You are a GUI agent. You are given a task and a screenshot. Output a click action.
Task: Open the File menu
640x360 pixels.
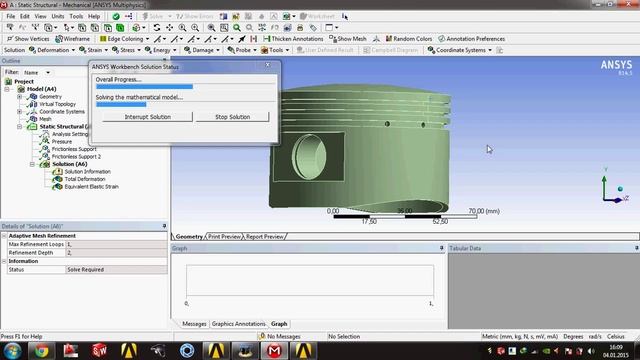[x=11, y=16]
